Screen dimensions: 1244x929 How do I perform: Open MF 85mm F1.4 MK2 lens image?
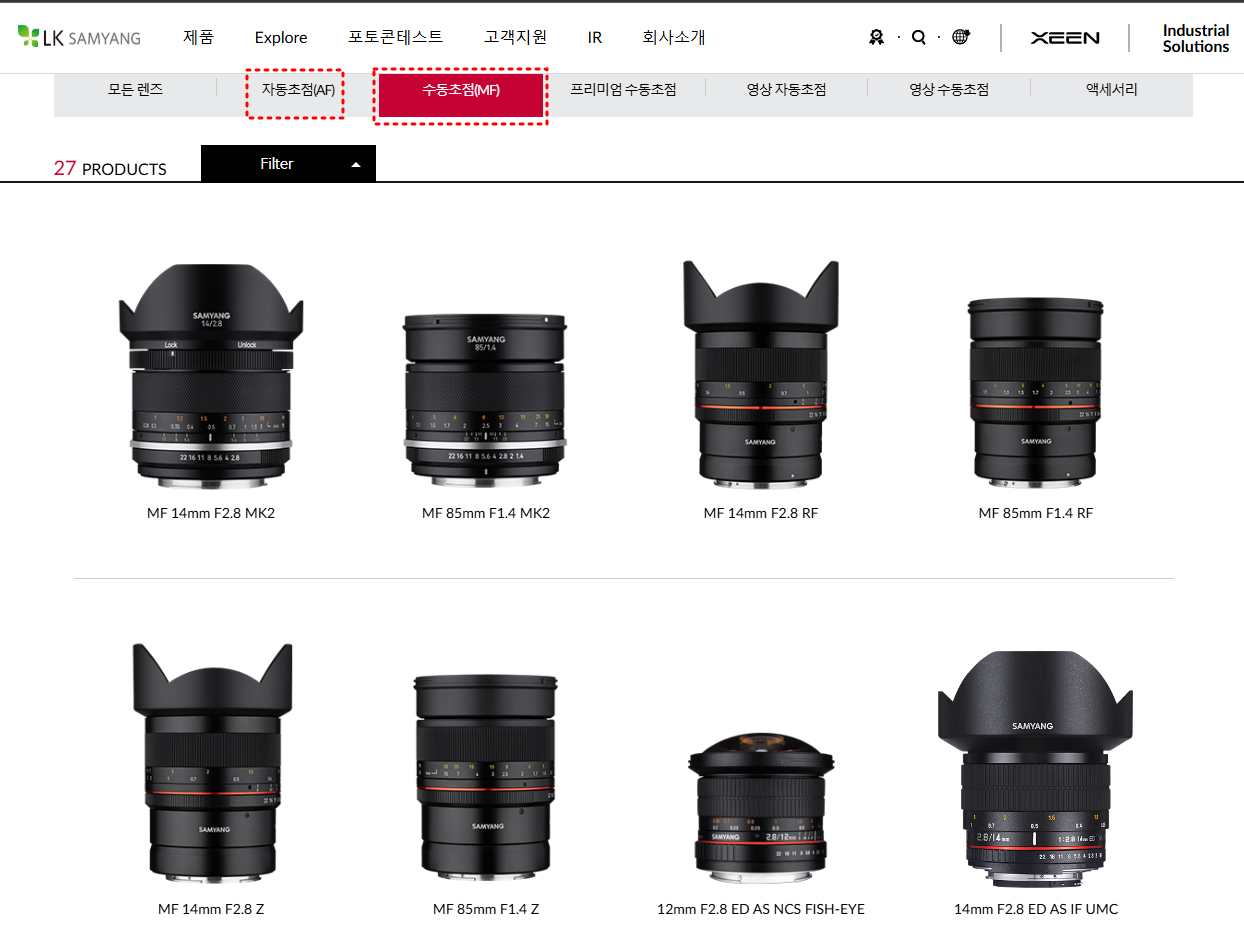pos(486,401)
